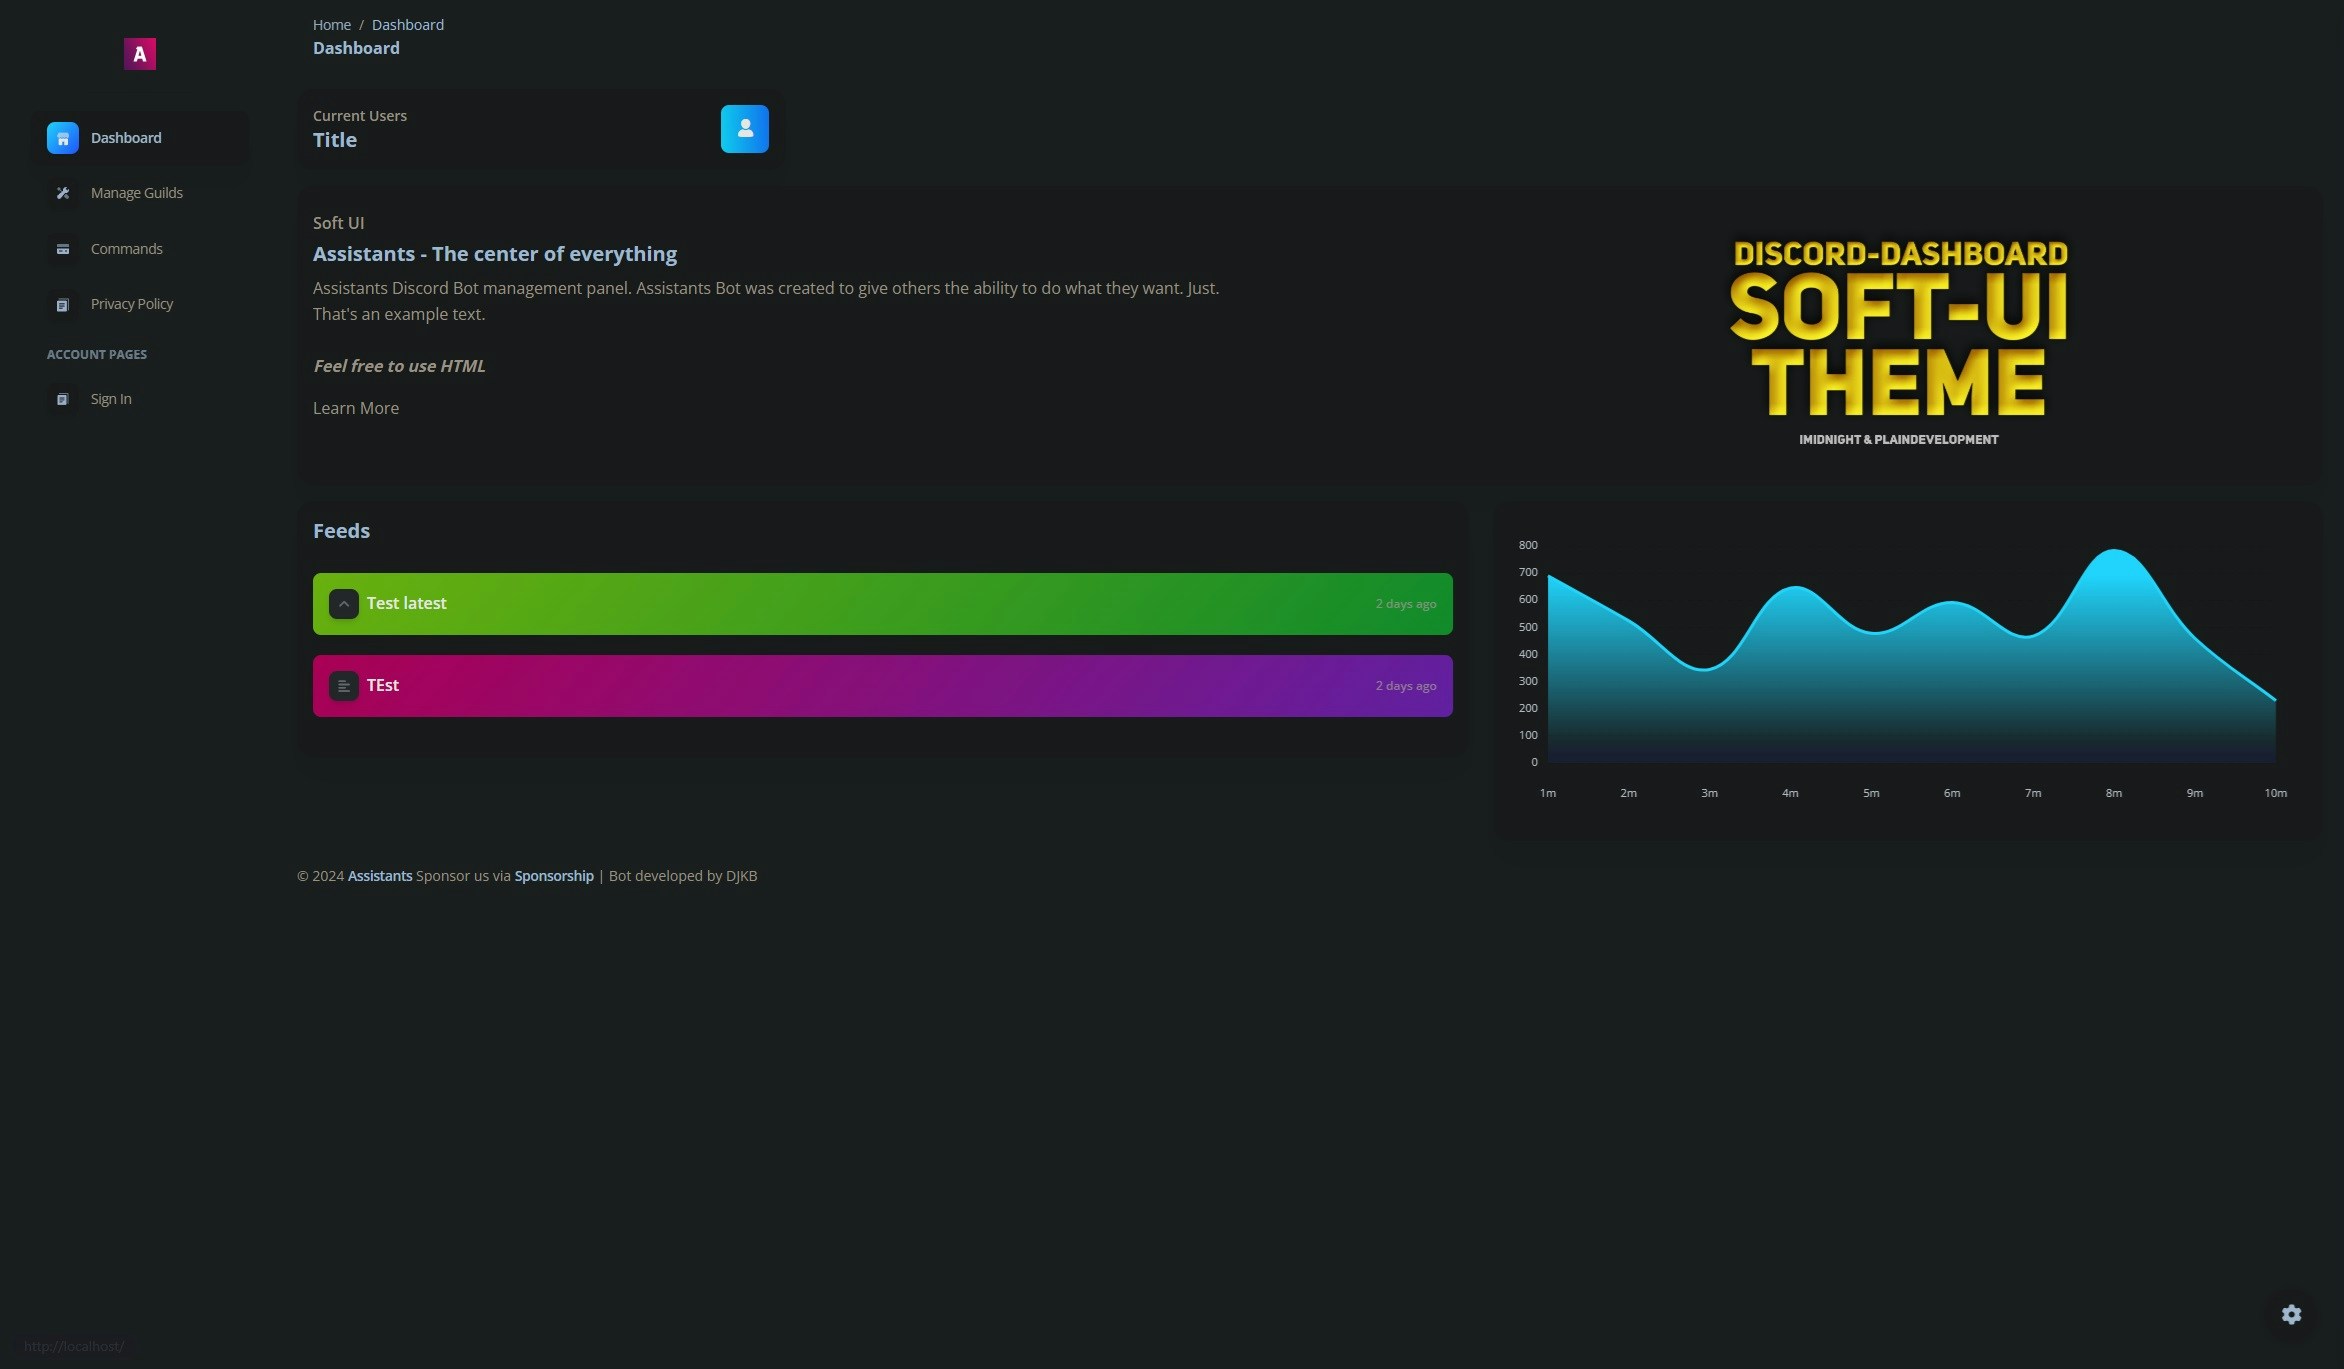This screenshot has width=2344, height=1369.
Task: Open the Manage Guilds menu item
Action: [x=136, y=193]
